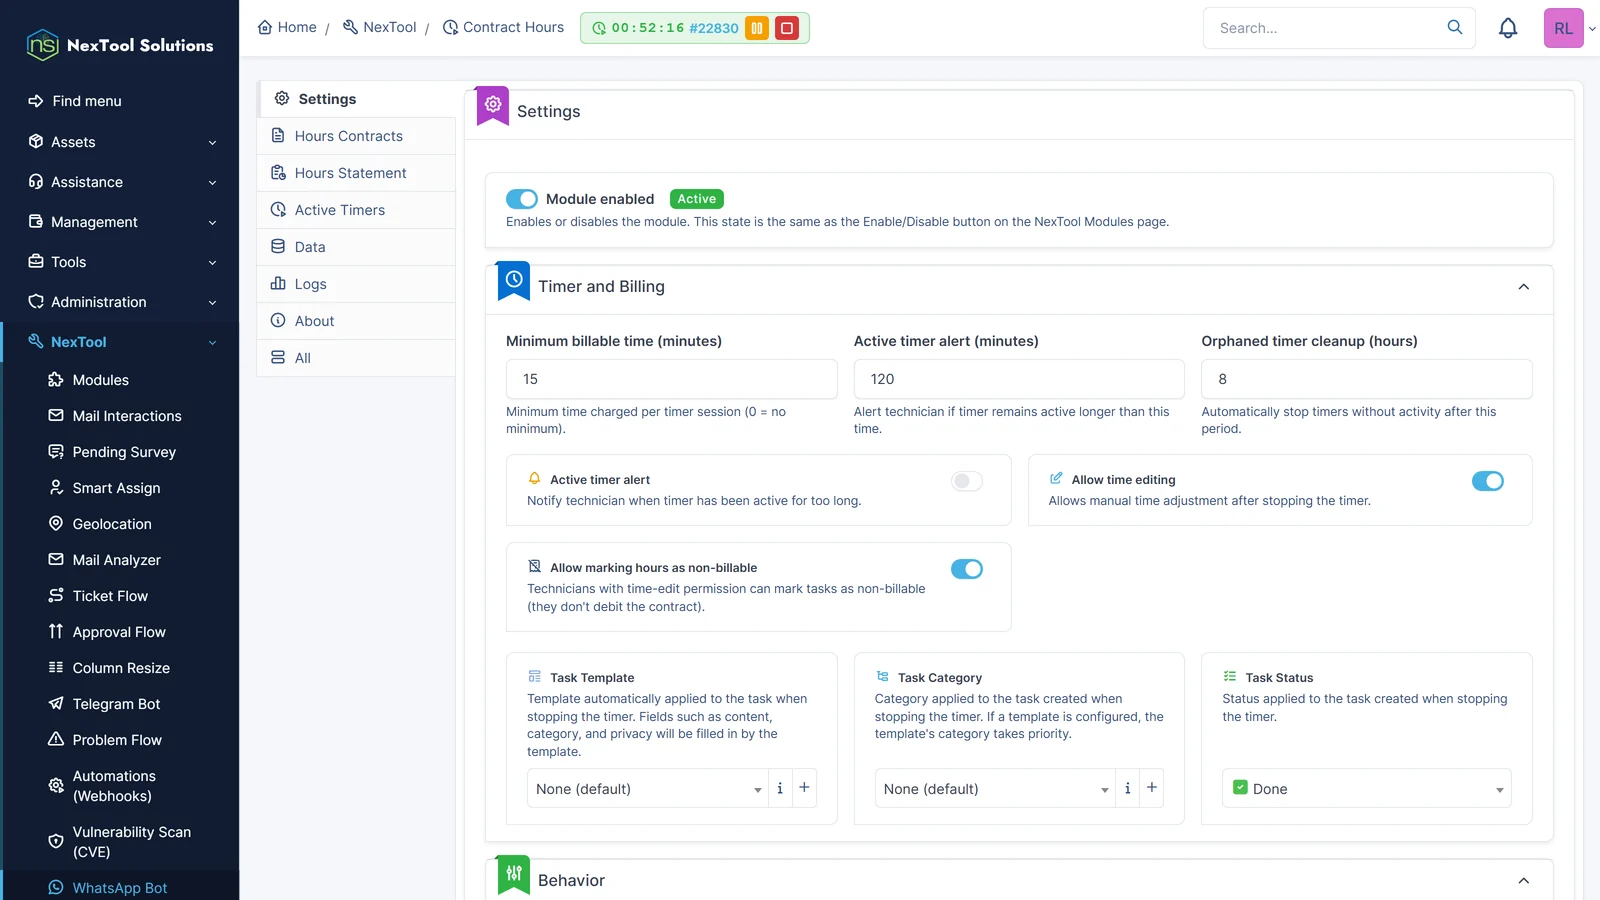Expand the Administration sidebar menu

tap(120, 302)
